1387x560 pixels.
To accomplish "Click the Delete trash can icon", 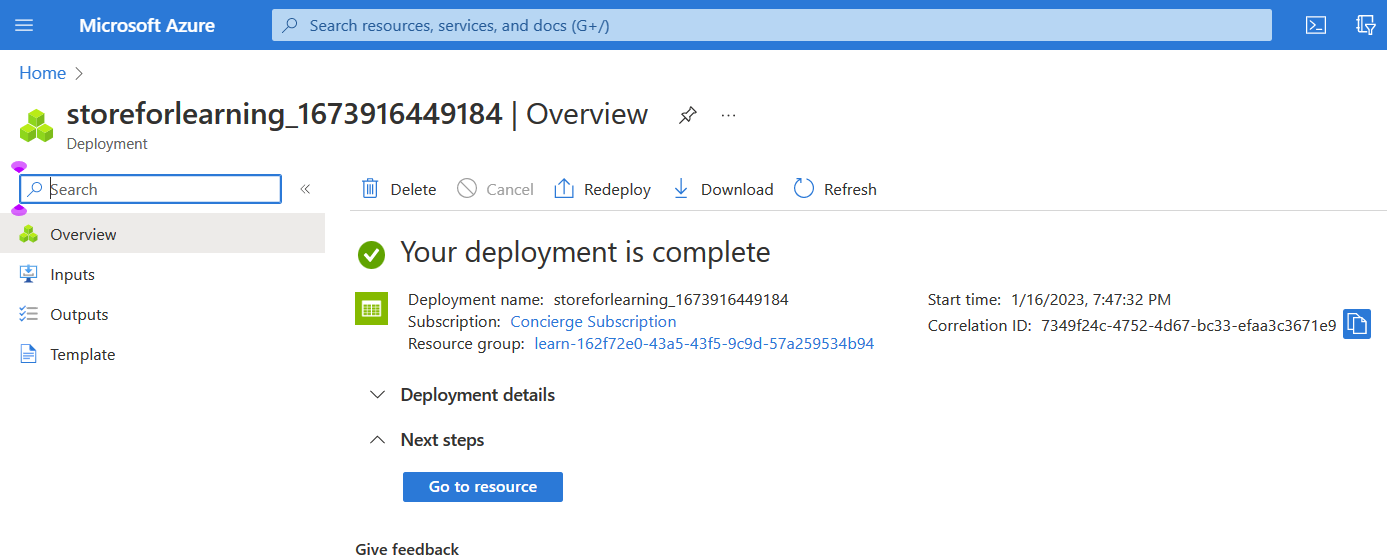I will (370, 189).
